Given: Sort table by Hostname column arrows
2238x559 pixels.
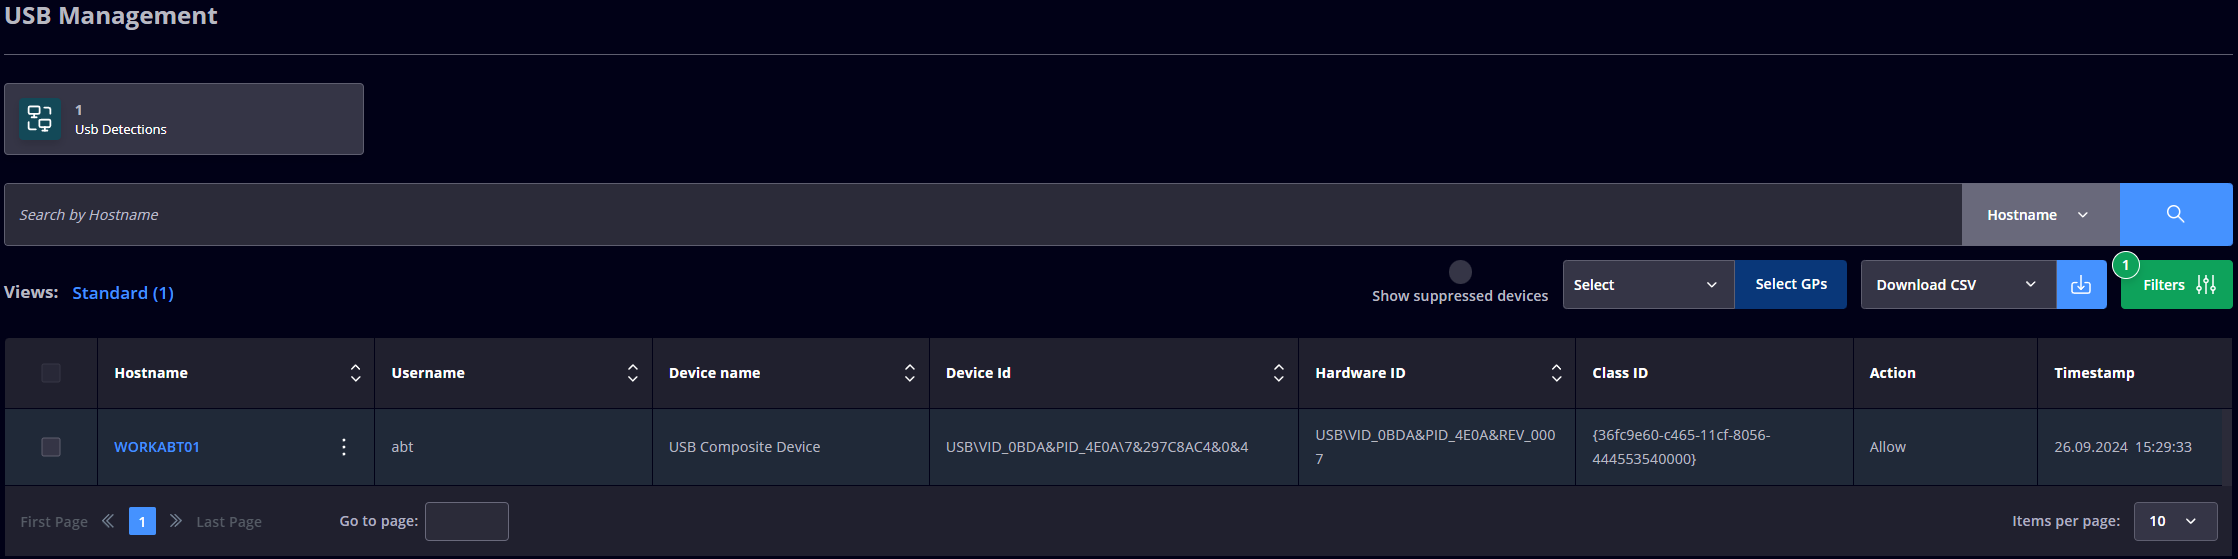Looking at the screenshot, I should 355,373.
